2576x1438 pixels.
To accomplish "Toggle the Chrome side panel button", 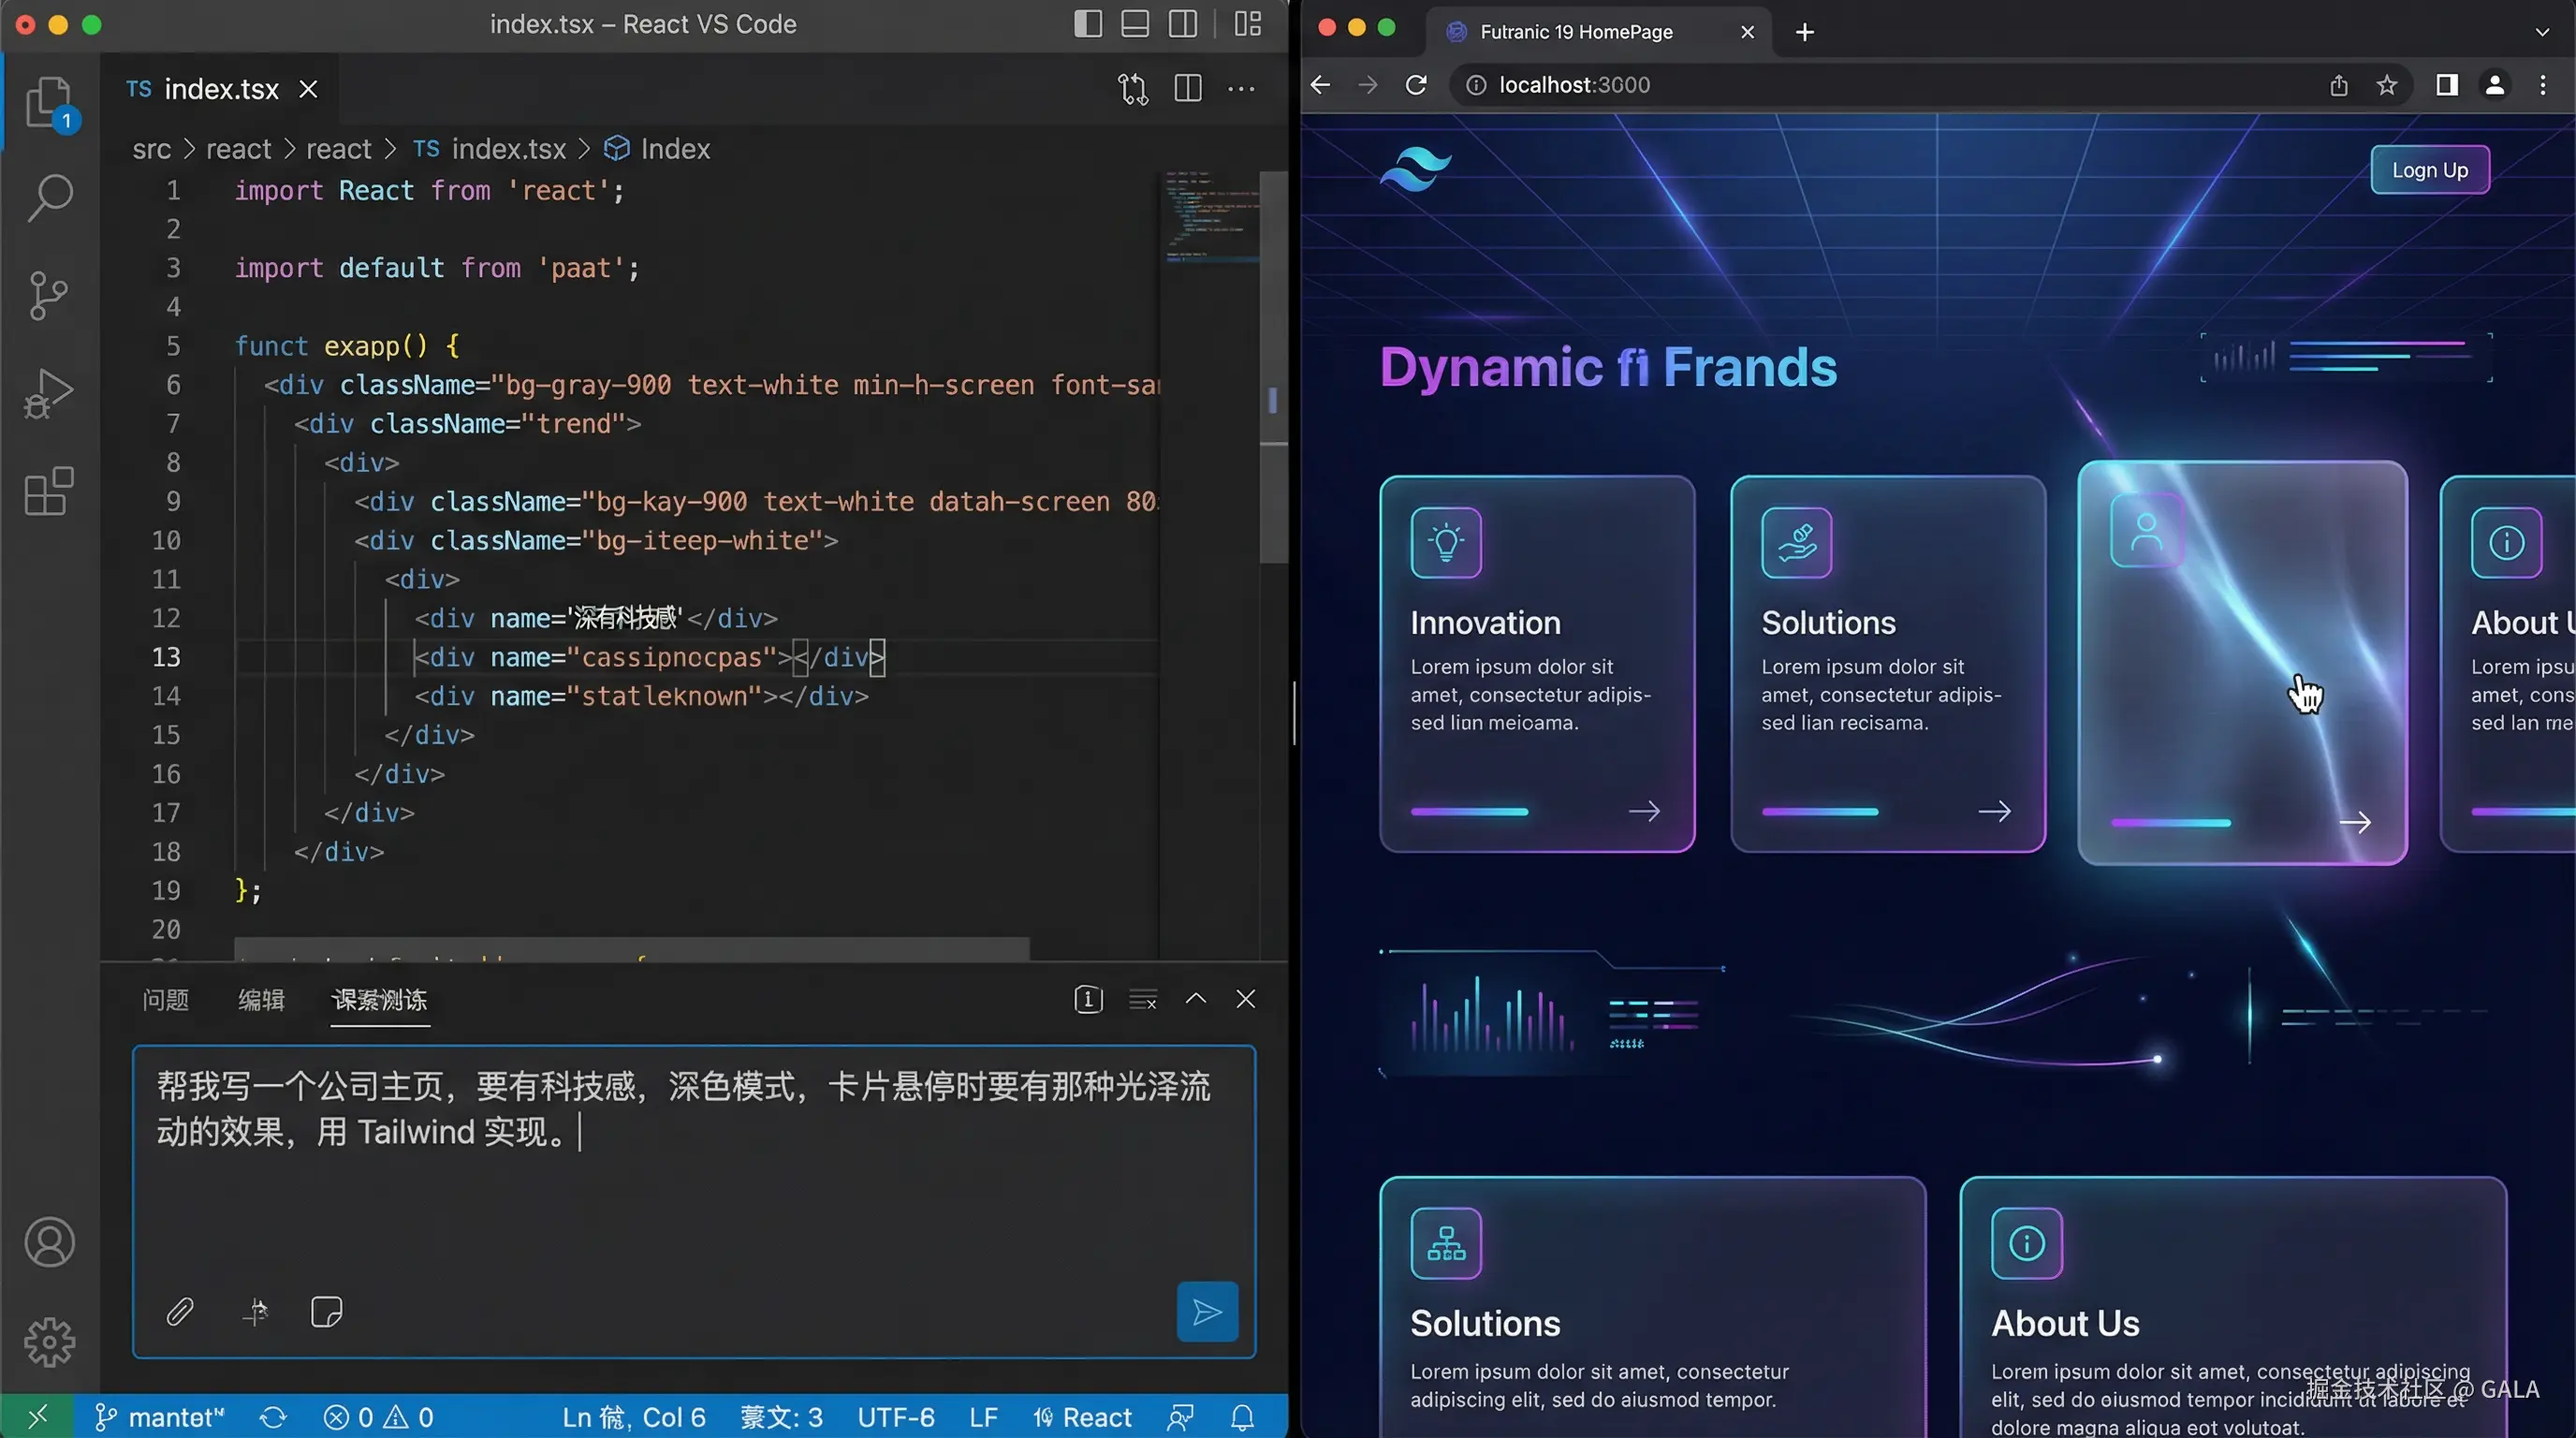I will [x=2446, y=85].
